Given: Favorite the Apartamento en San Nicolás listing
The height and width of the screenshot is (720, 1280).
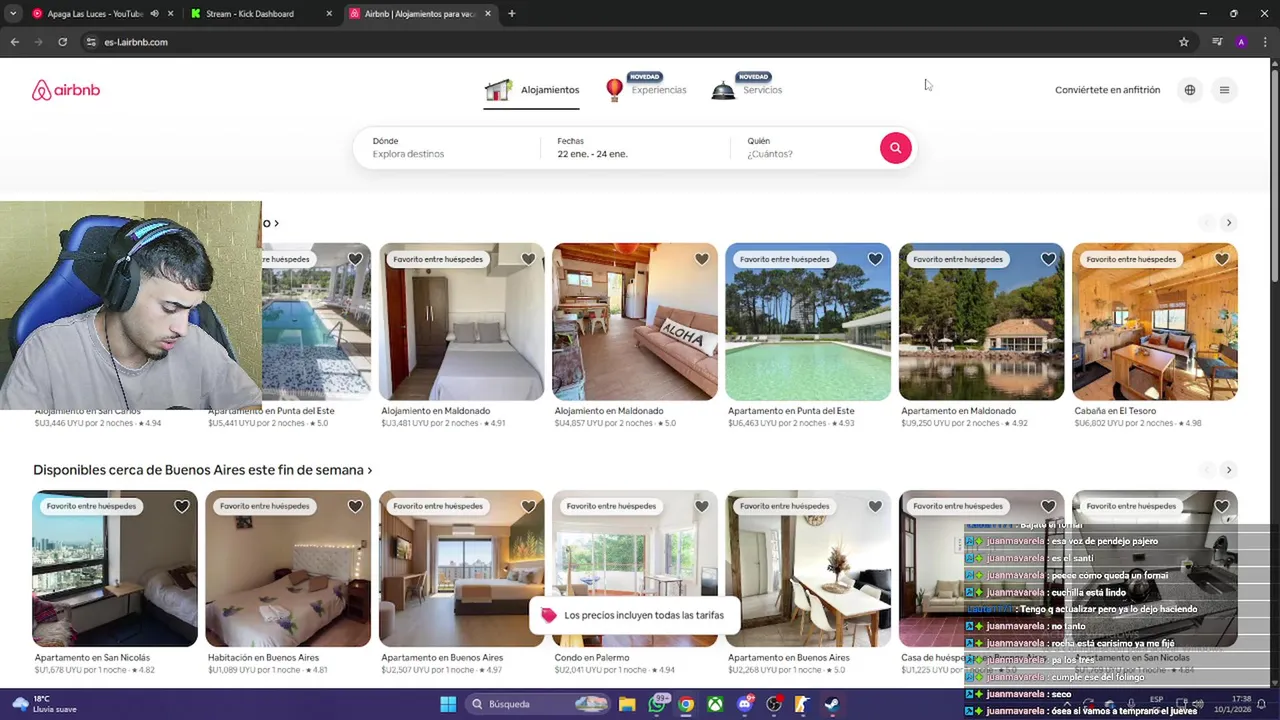Looking at the screenshot, I should click(182, 506).
